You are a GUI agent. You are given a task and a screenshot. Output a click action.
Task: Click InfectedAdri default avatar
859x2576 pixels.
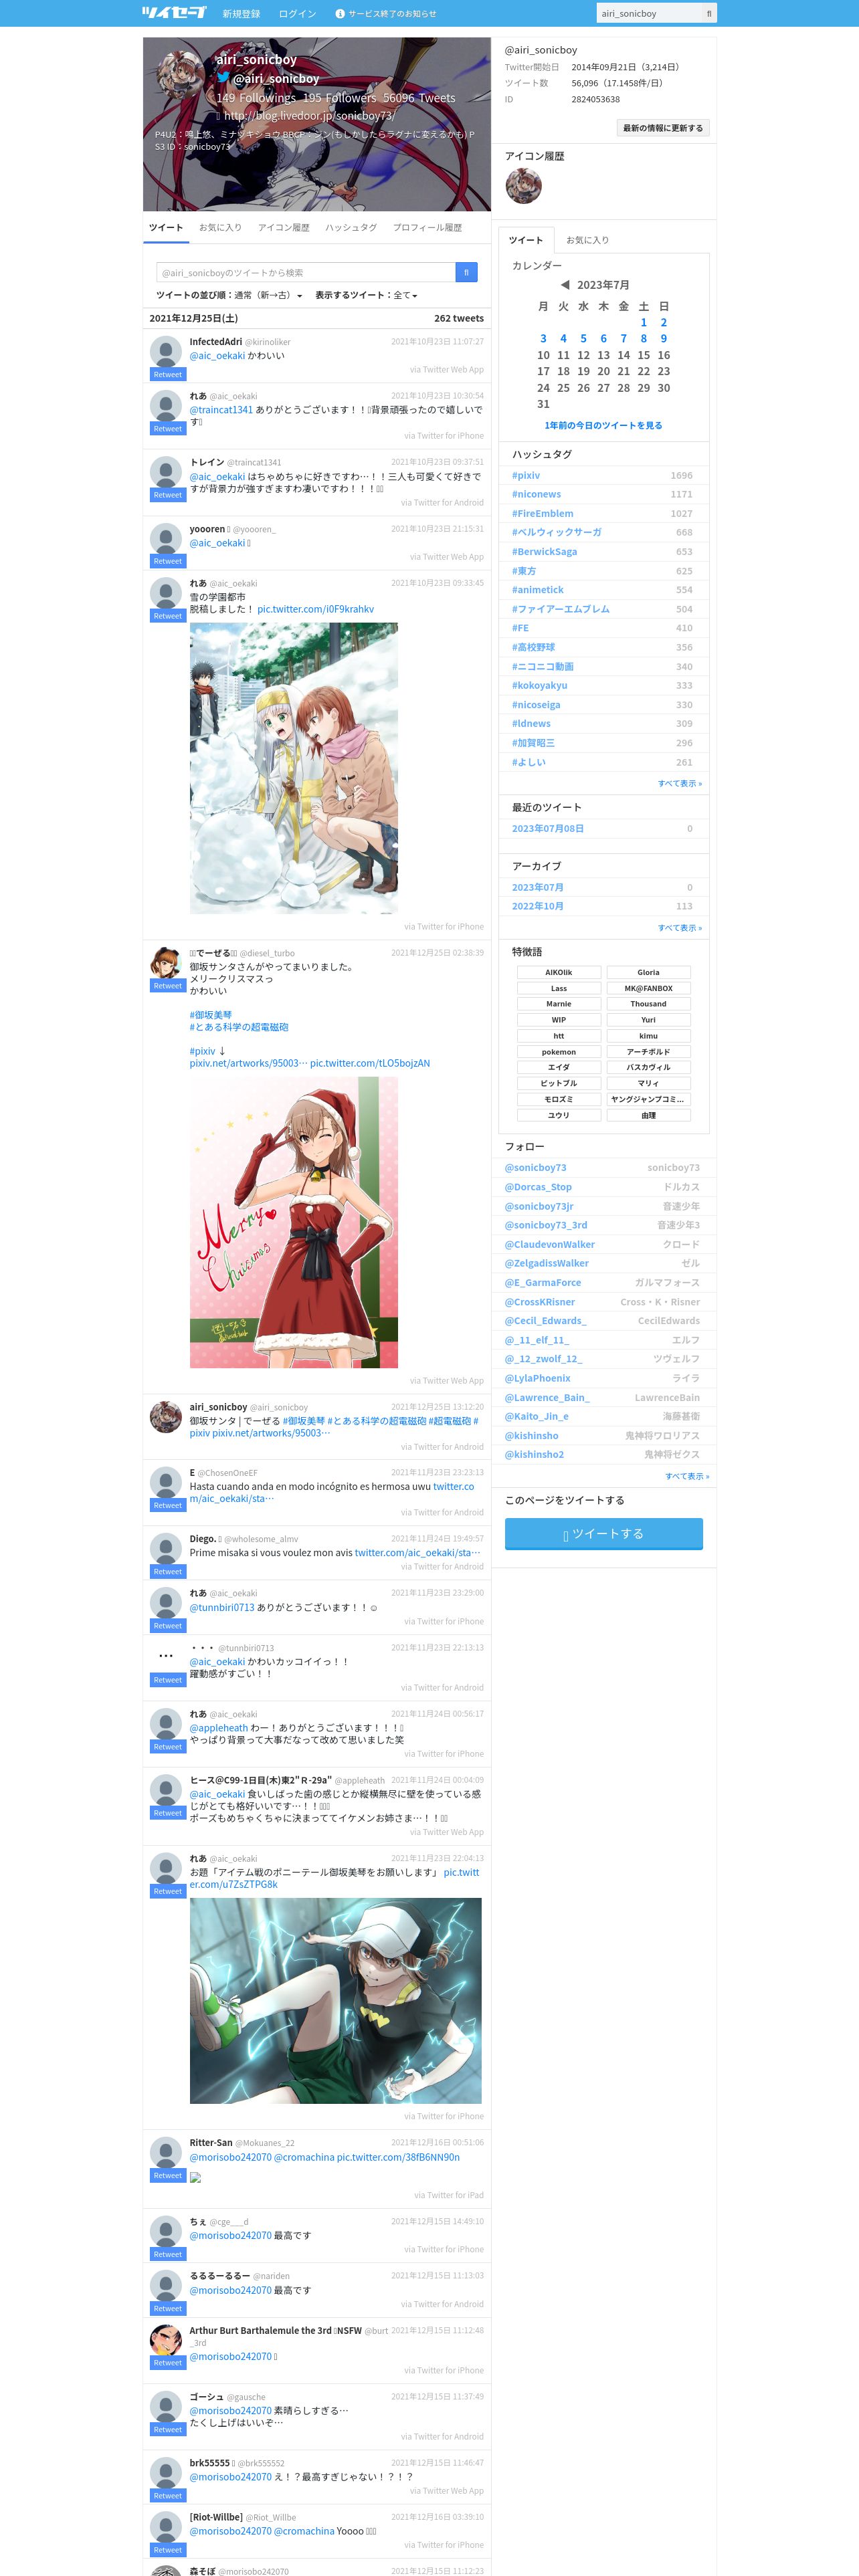(165, 351)
